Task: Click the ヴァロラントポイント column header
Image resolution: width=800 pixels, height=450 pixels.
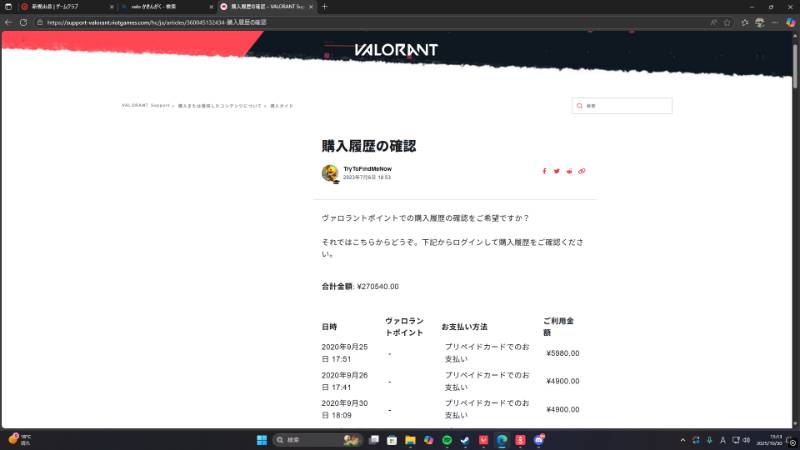Action: [x=404, y=327]
